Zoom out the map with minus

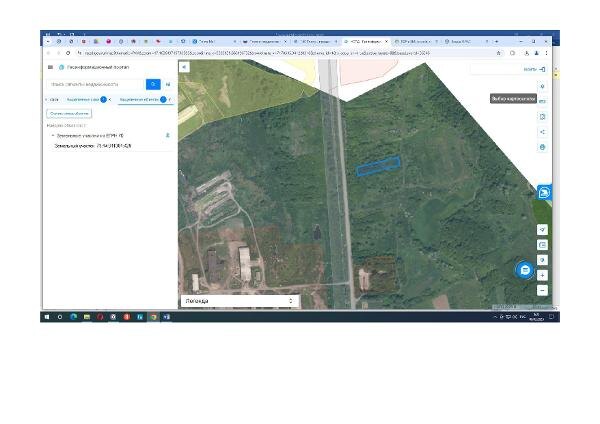(542, 290)
